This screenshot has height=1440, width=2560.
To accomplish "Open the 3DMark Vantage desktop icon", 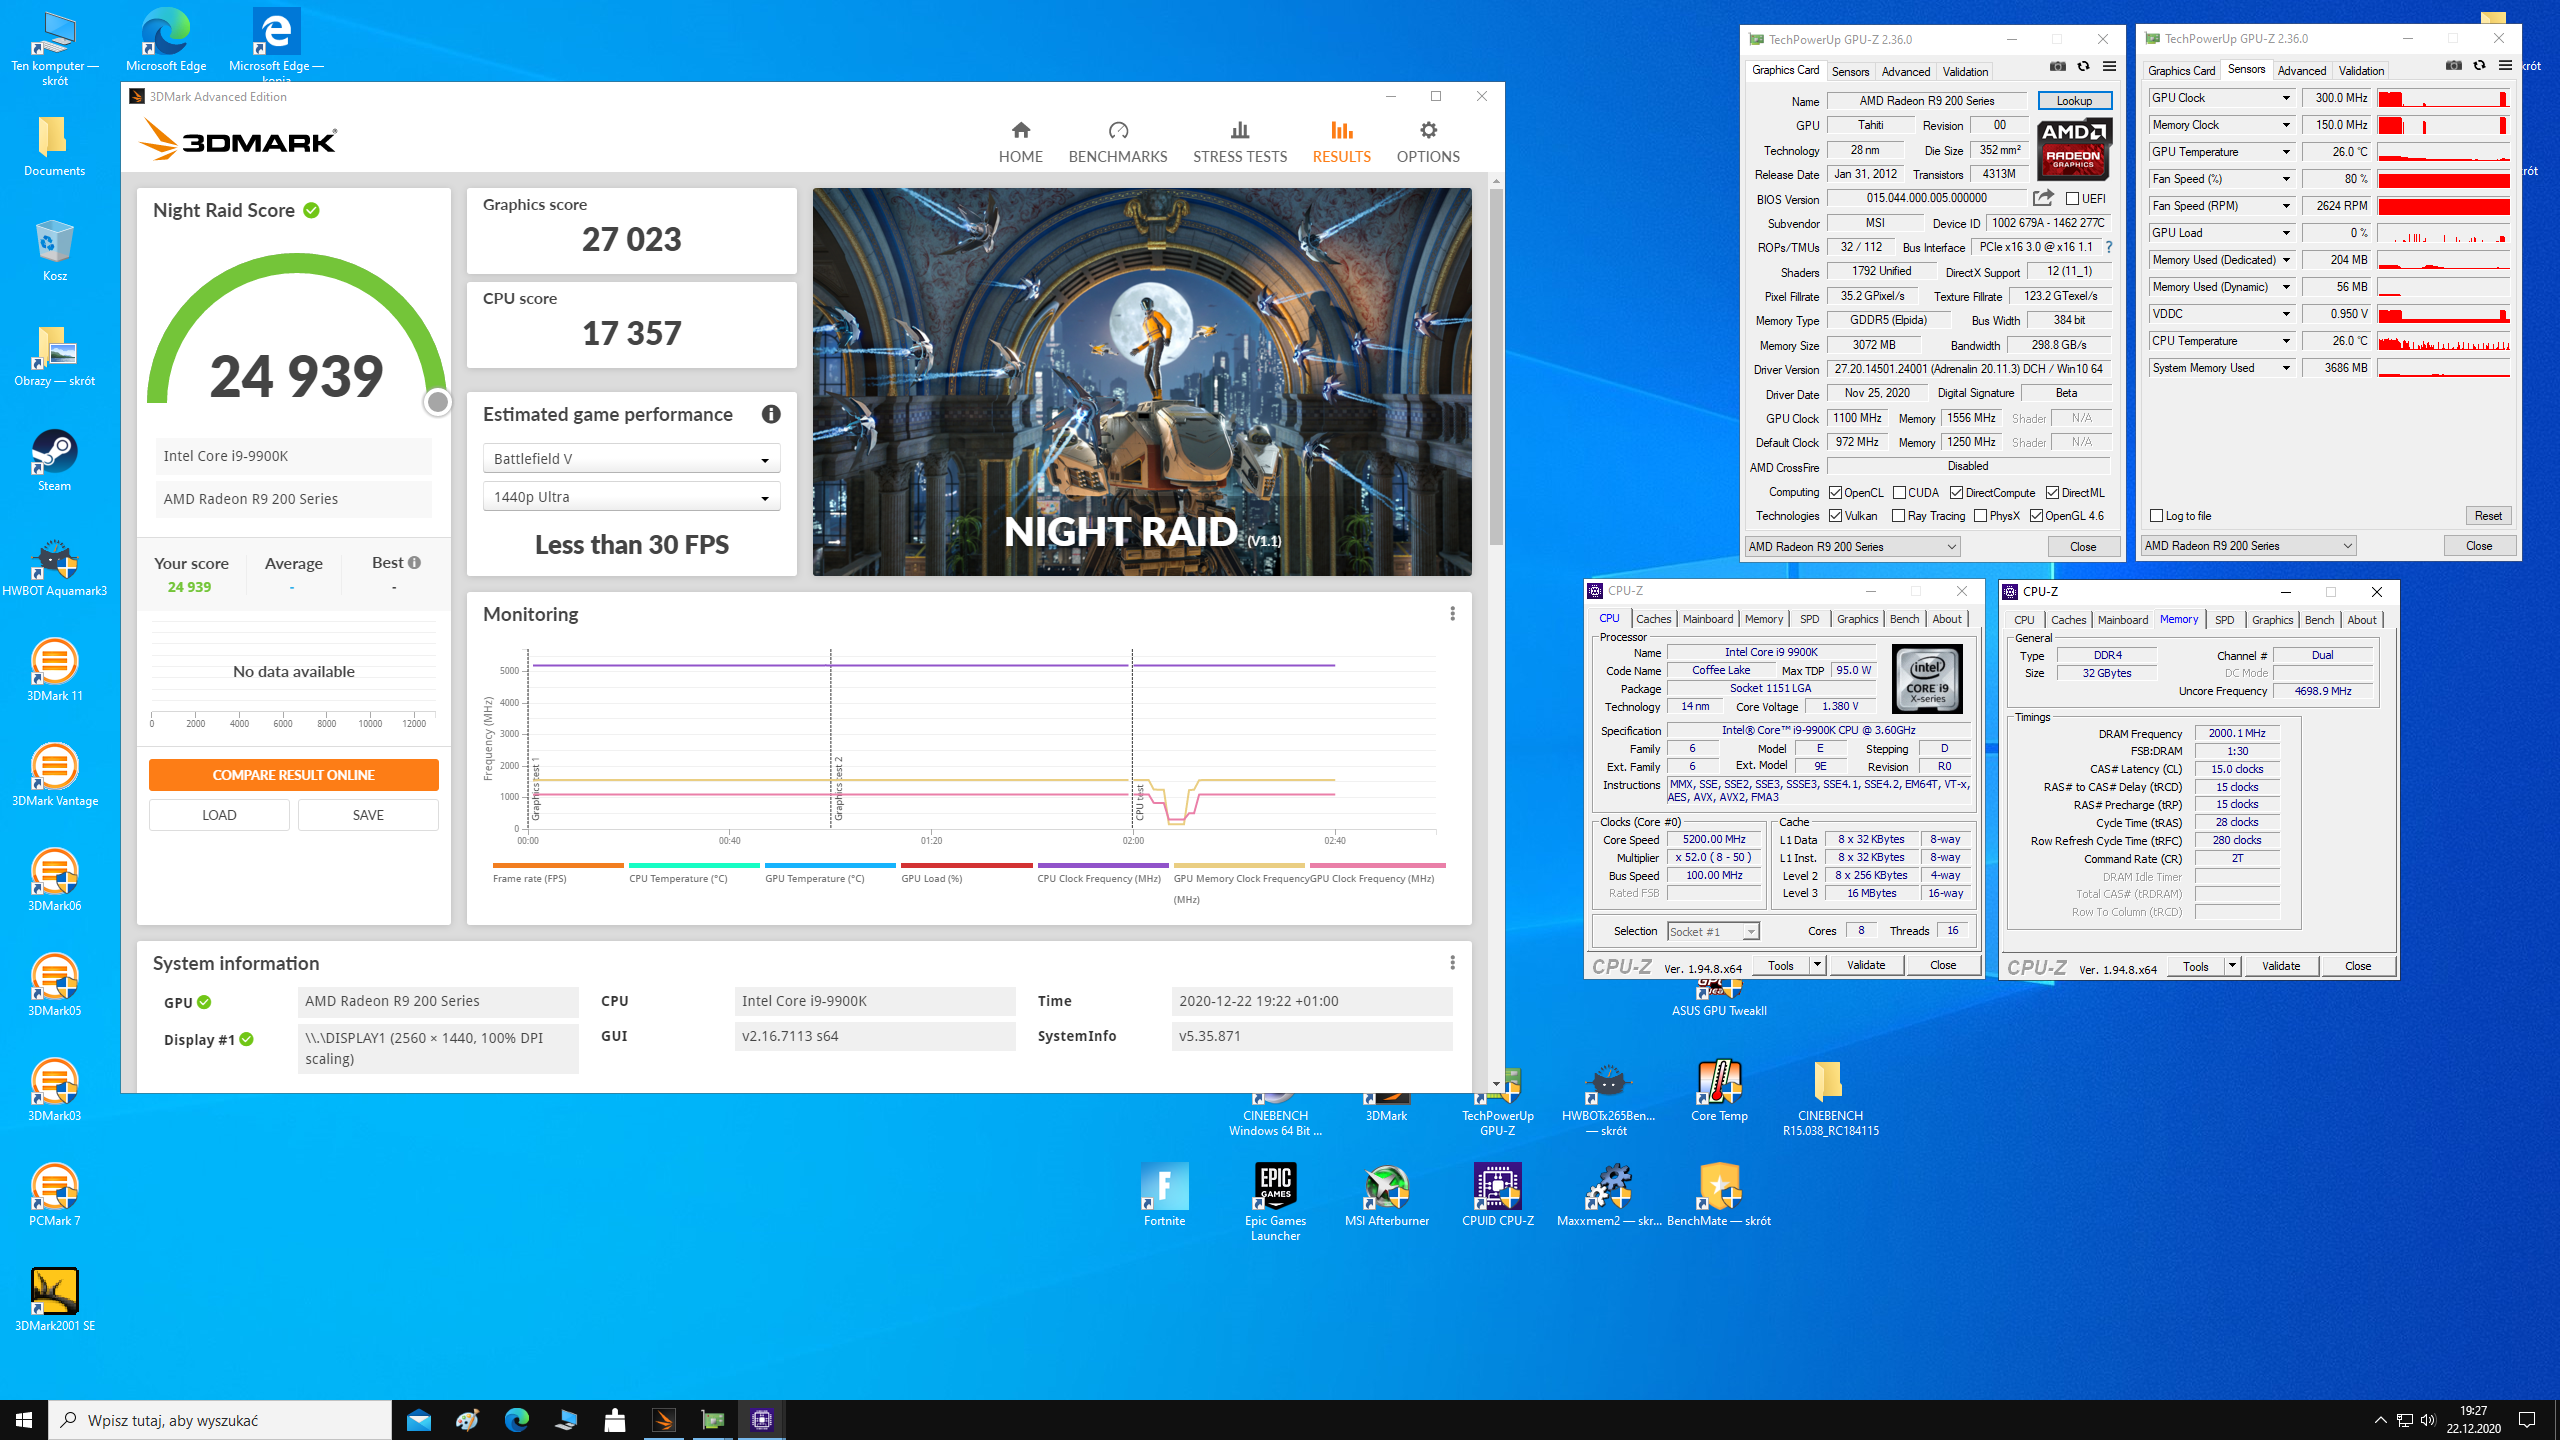I will tap(54, 775).
